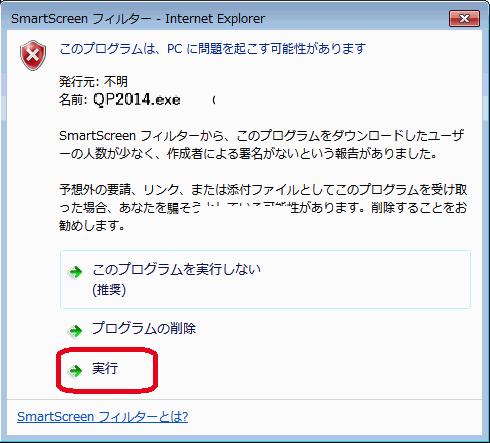This screenshot has height=443, width=490.
Task: Click green arrow beside このプログラムを実行しない
Action: click(75, 272)
